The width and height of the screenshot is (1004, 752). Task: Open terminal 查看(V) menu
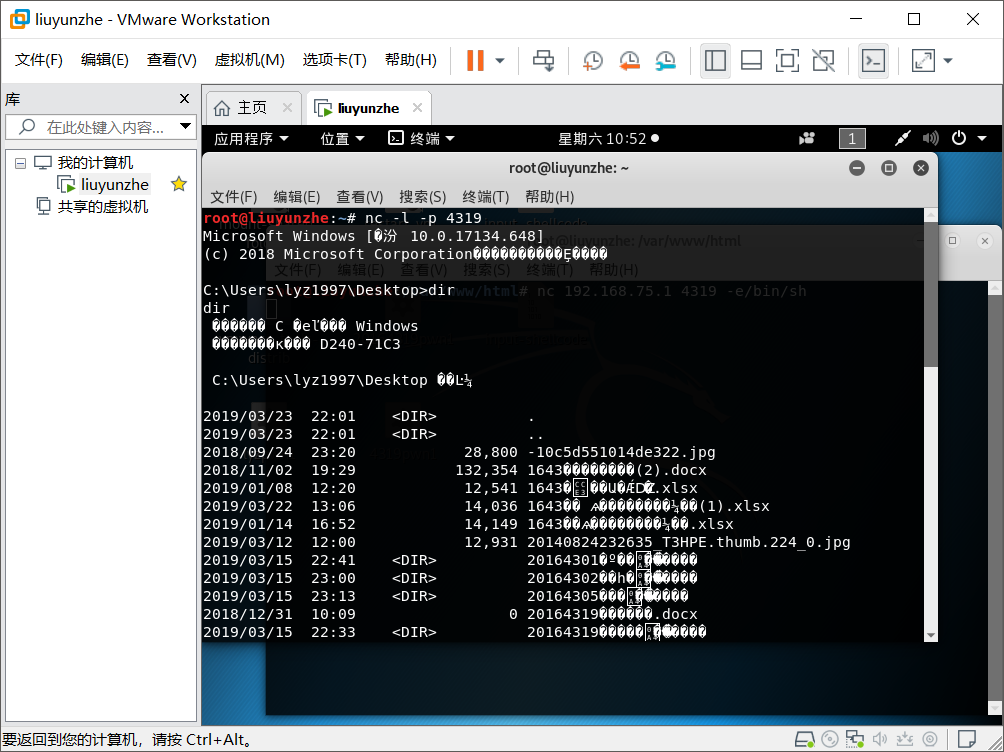(x=359, y=197)
